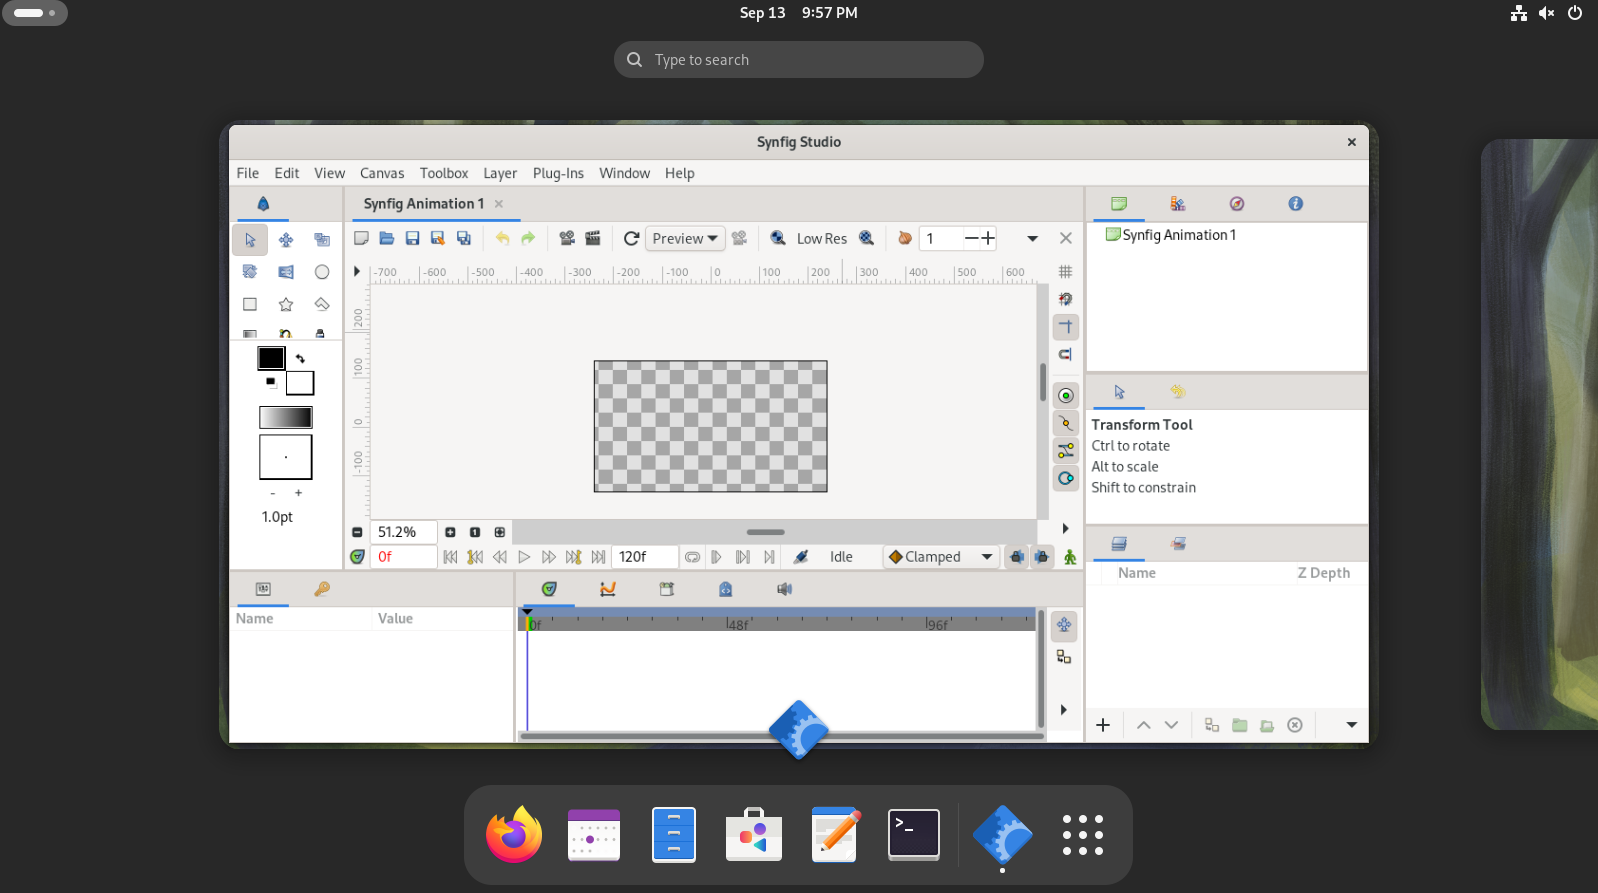Image resolution: width=1598 pixels, height=893 pixels.
Task: Zoom out of the canvas
Action: pos(357,532)
